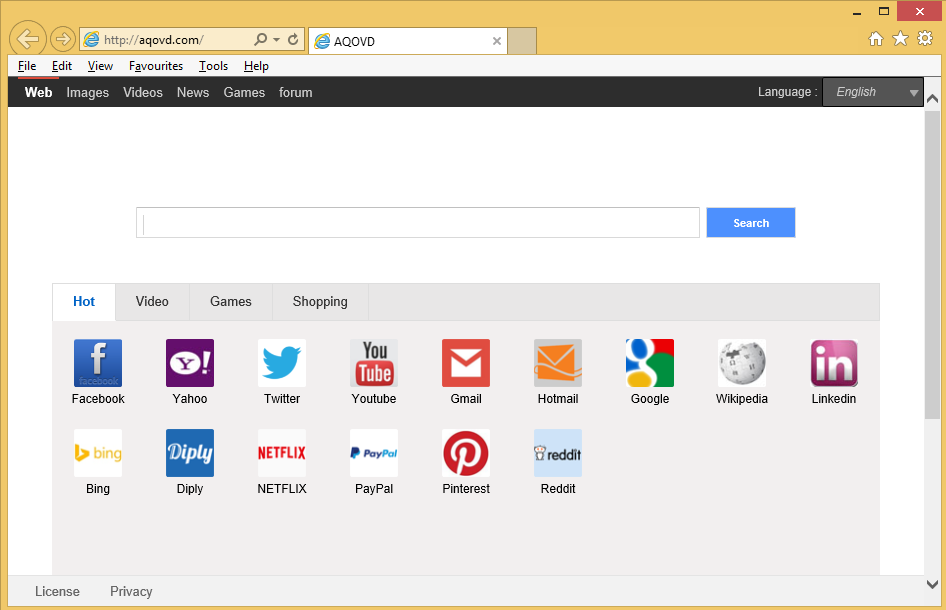Open the Hotmail shortcut icon
The width and height of the screenshot is (946, 610).
point(558,363)
